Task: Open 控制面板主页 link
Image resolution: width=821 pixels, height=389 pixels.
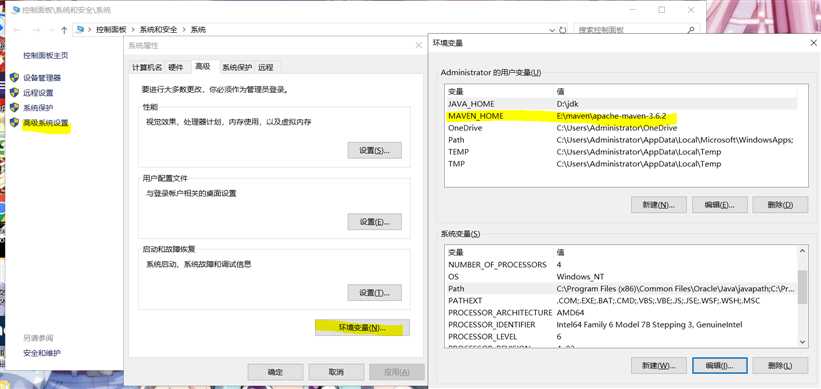Action: coord(46,55)
